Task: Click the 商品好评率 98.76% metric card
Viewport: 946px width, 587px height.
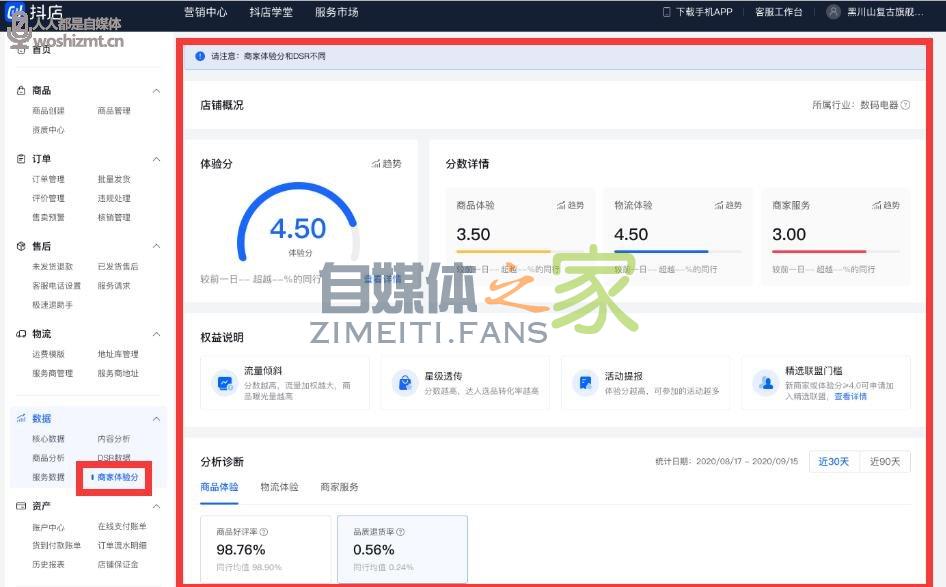Action: (x=265, y=549)
